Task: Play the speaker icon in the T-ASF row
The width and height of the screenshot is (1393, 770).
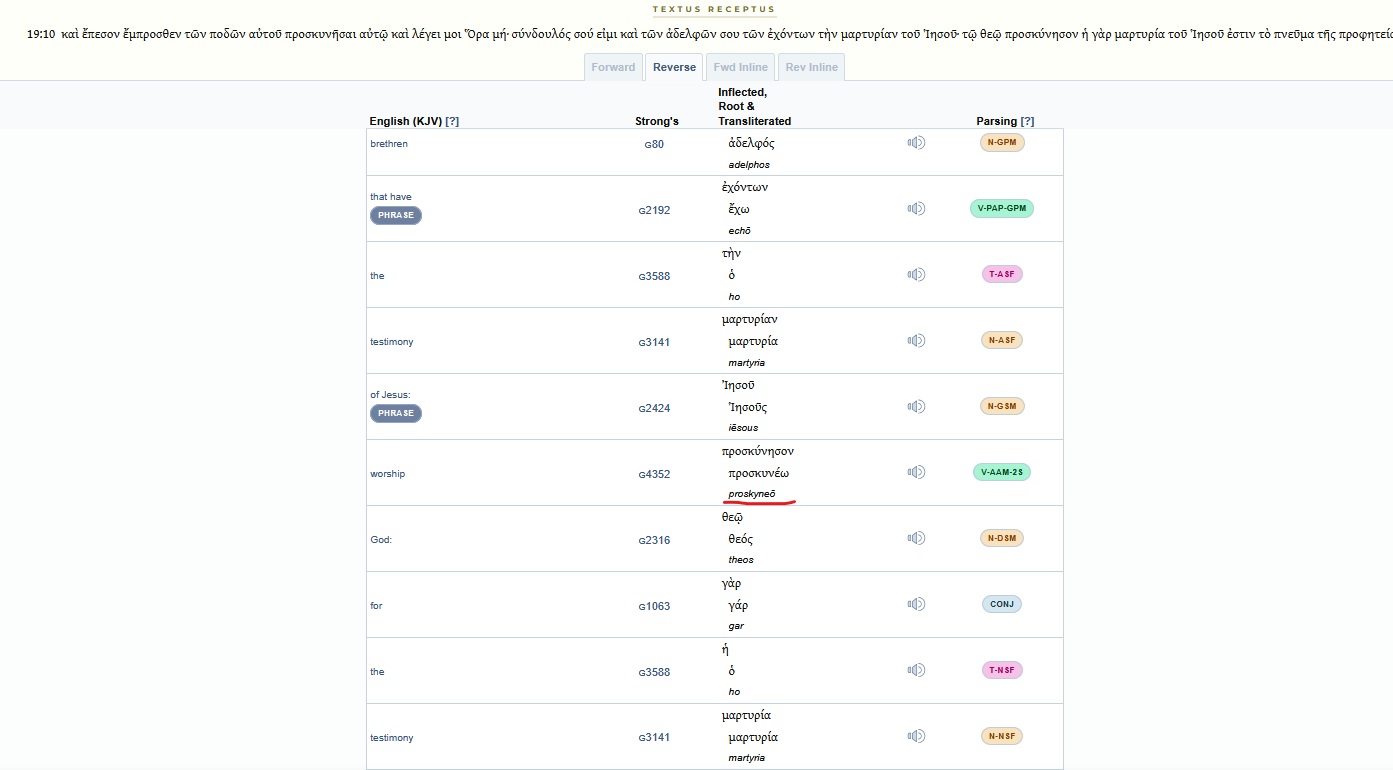Action: [916, 275]
